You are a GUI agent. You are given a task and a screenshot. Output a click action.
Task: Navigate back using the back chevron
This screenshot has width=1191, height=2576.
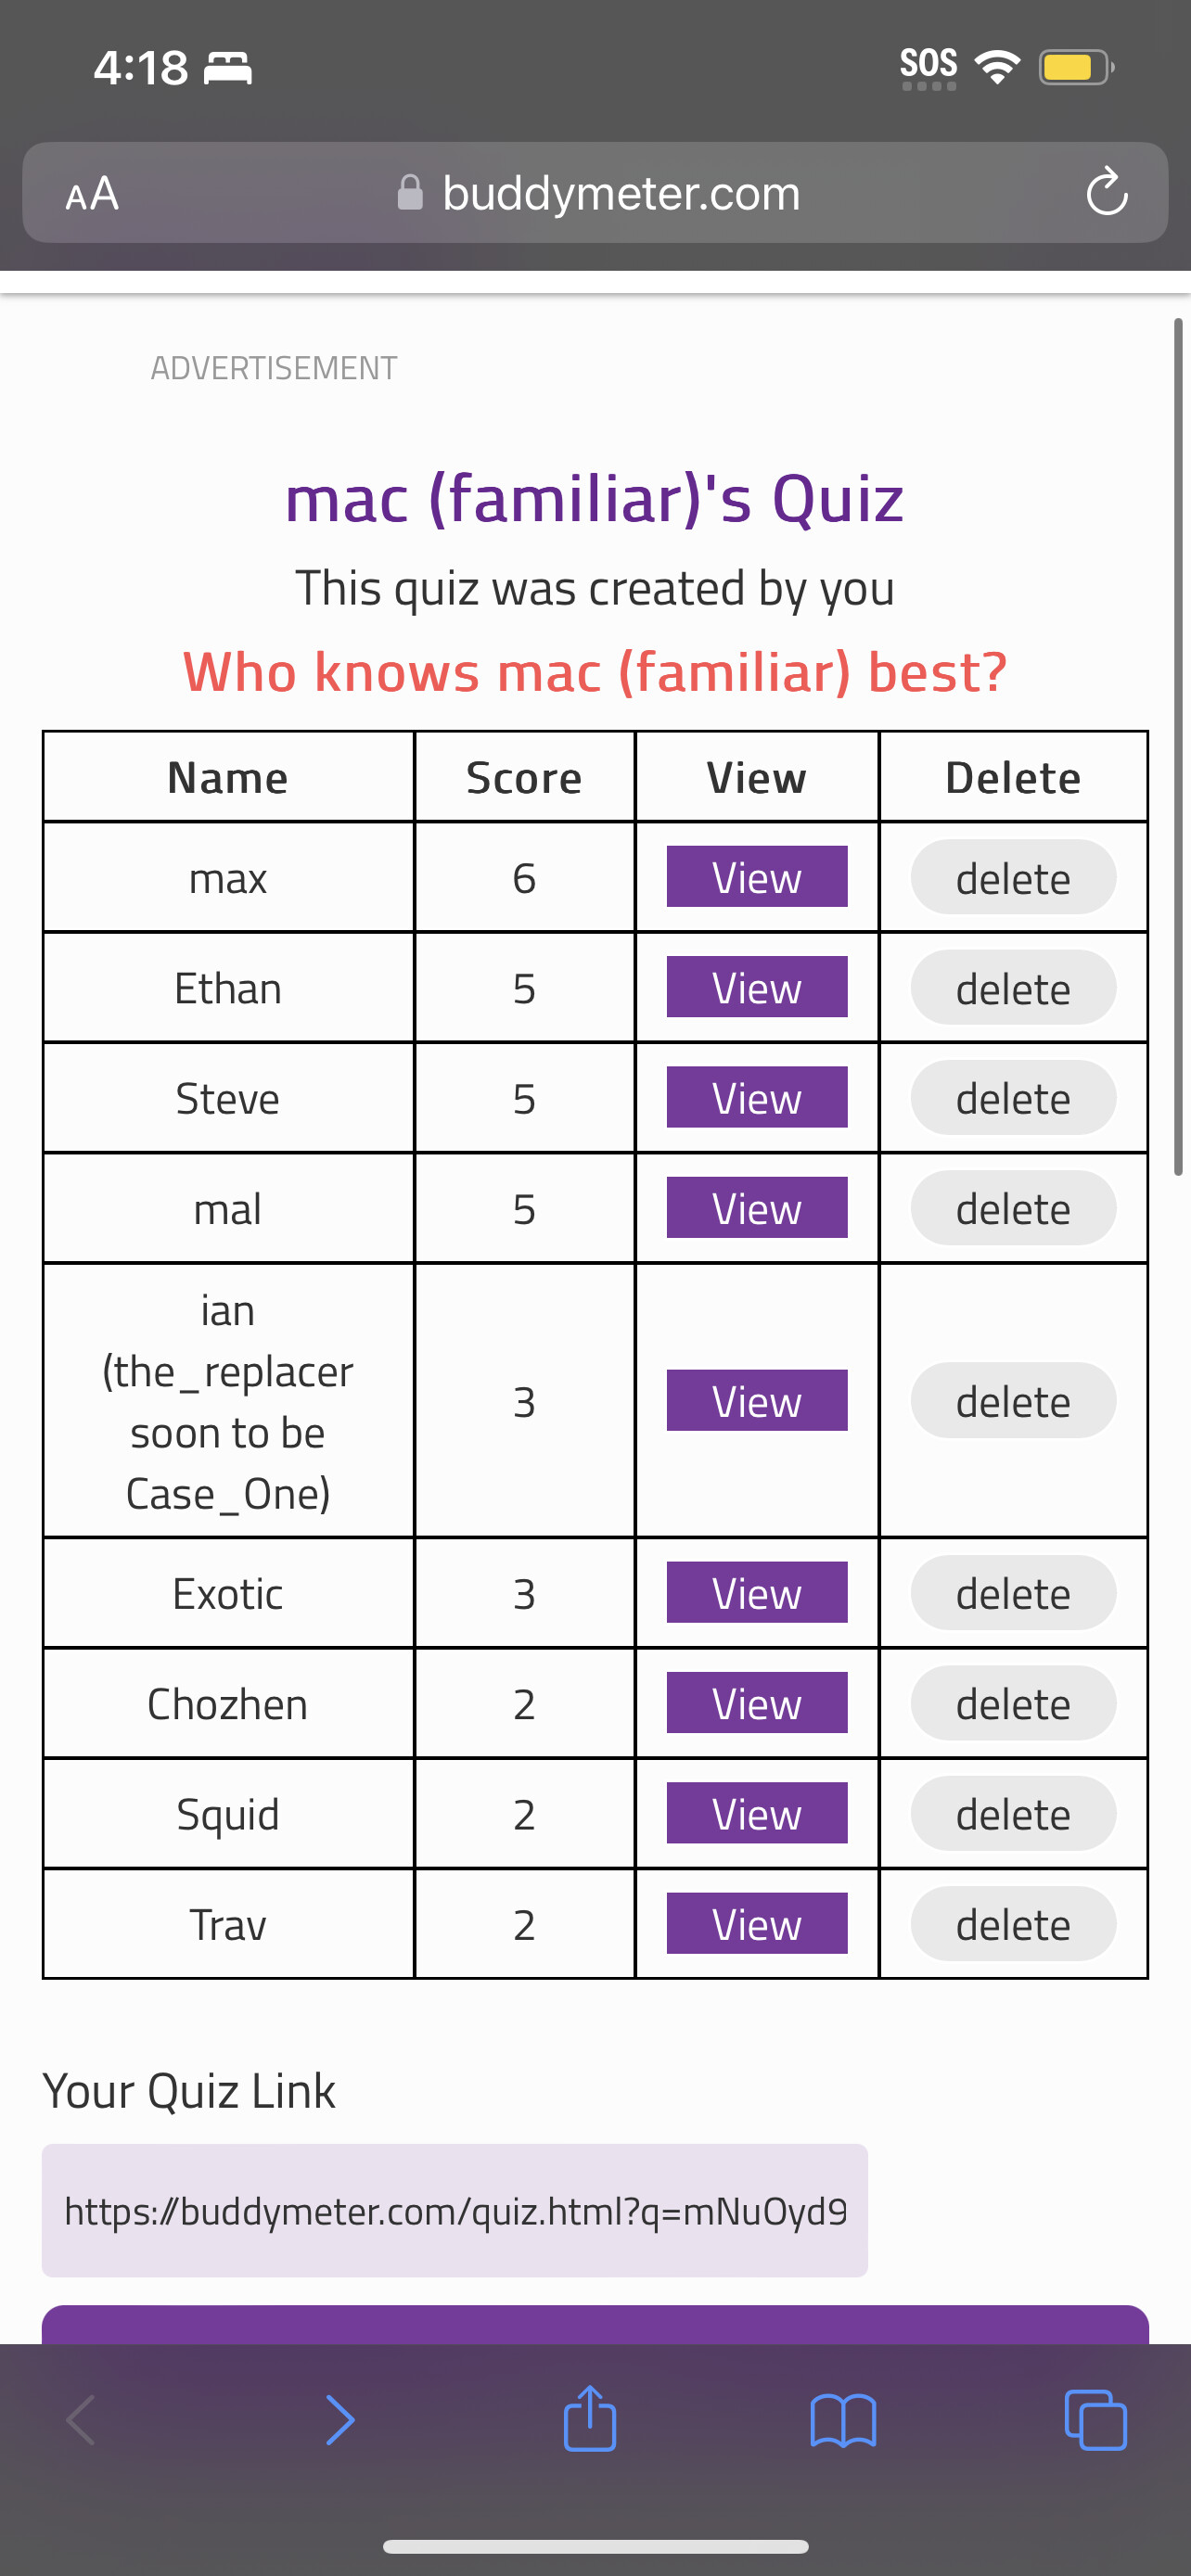(x=81, y=2420)
